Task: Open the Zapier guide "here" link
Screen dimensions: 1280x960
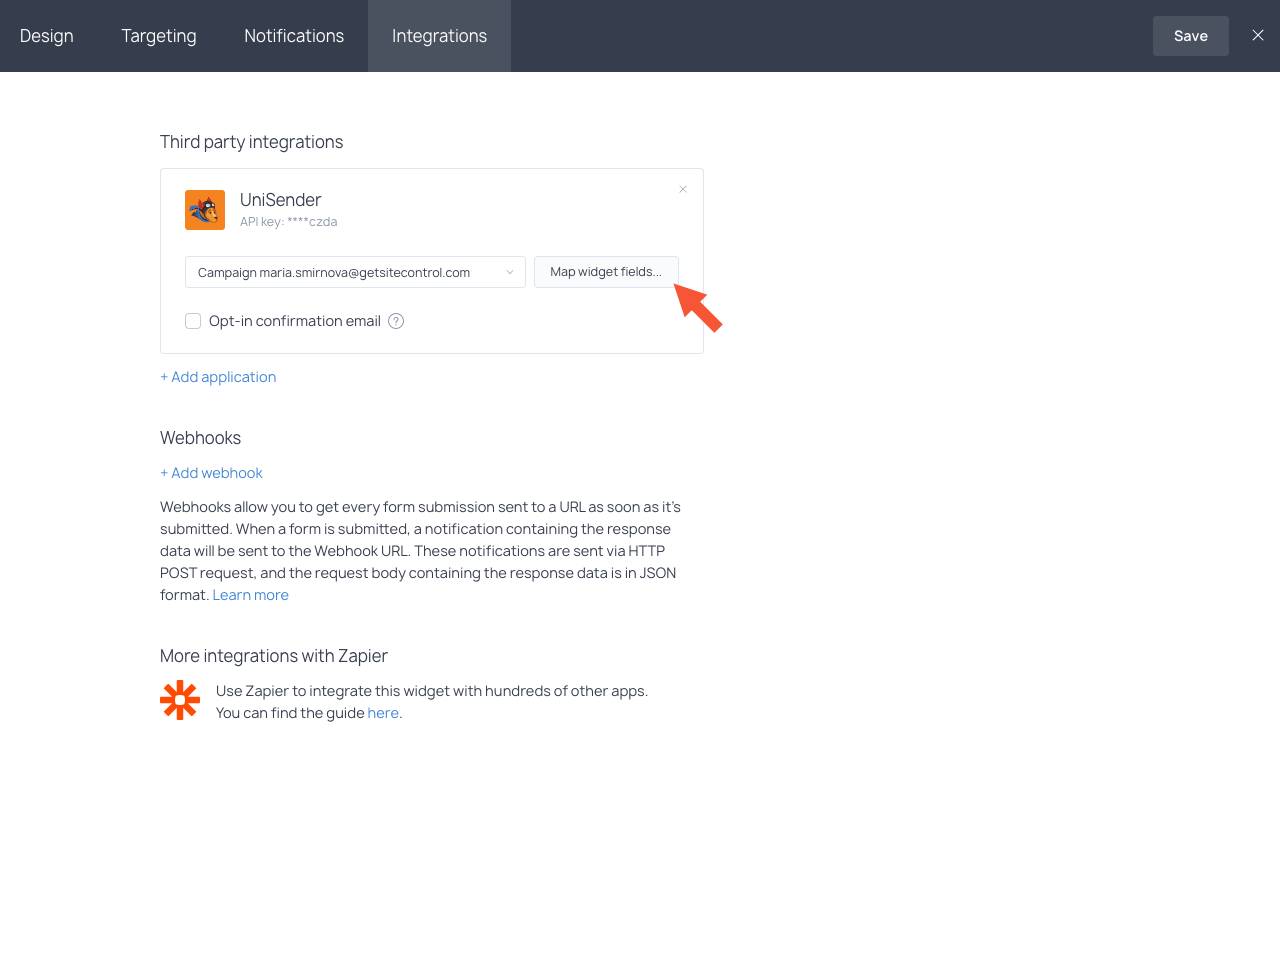Action: [x=383, y=713]
